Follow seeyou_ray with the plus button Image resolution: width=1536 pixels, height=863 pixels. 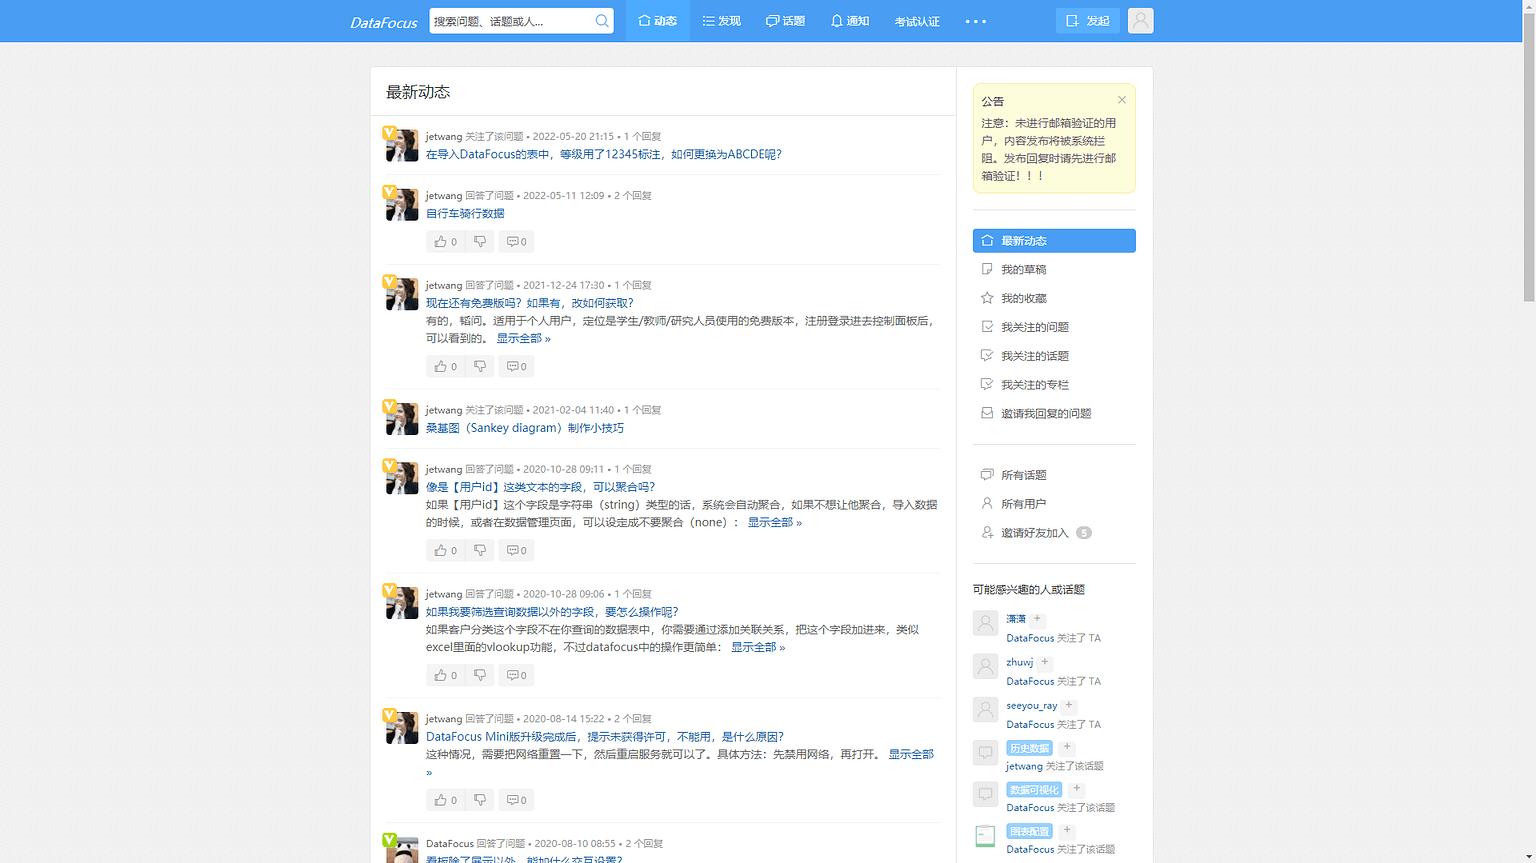[x=1068, y=705]
